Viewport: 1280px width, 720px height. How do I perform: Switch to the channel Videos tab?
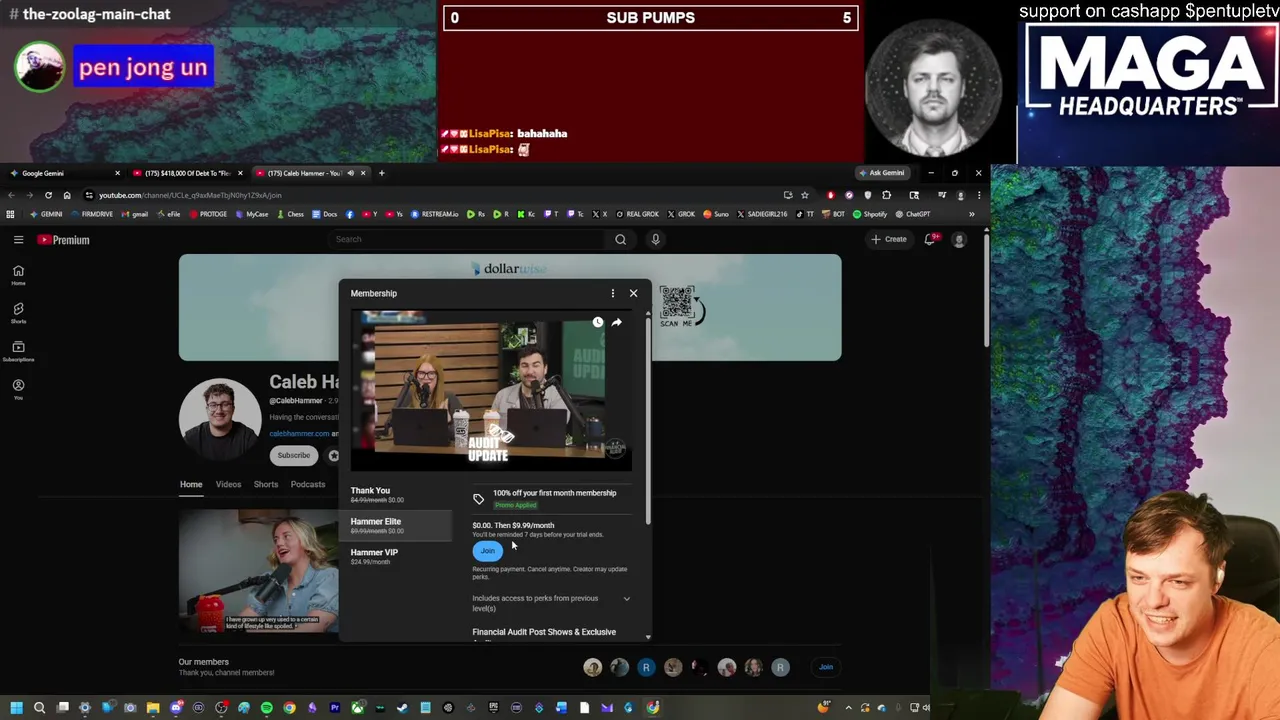point(228,484)
